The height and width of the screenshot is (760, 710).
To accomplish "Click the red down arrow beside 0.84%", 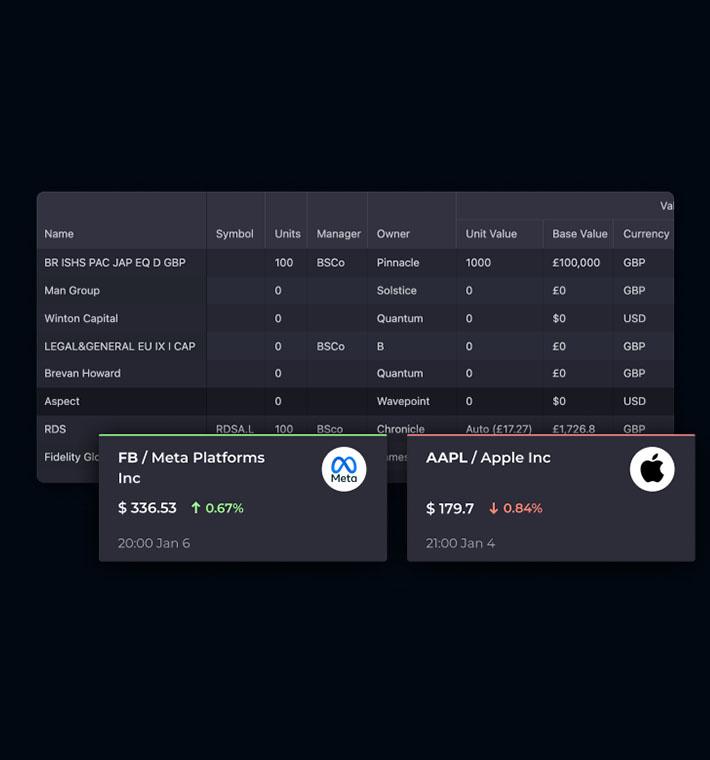I will 493,508.
